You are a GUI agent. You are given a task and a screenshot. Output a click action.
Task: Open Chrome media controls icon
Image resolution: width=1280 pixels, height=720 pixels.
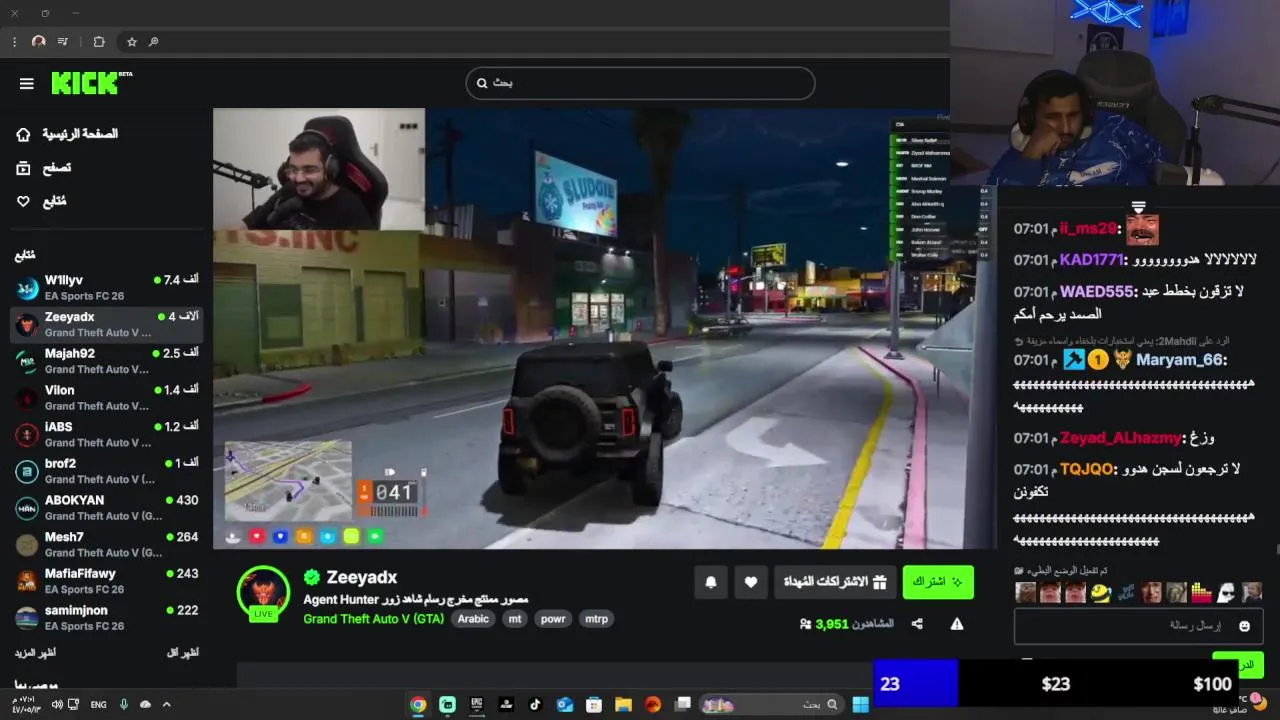point(63,42)
